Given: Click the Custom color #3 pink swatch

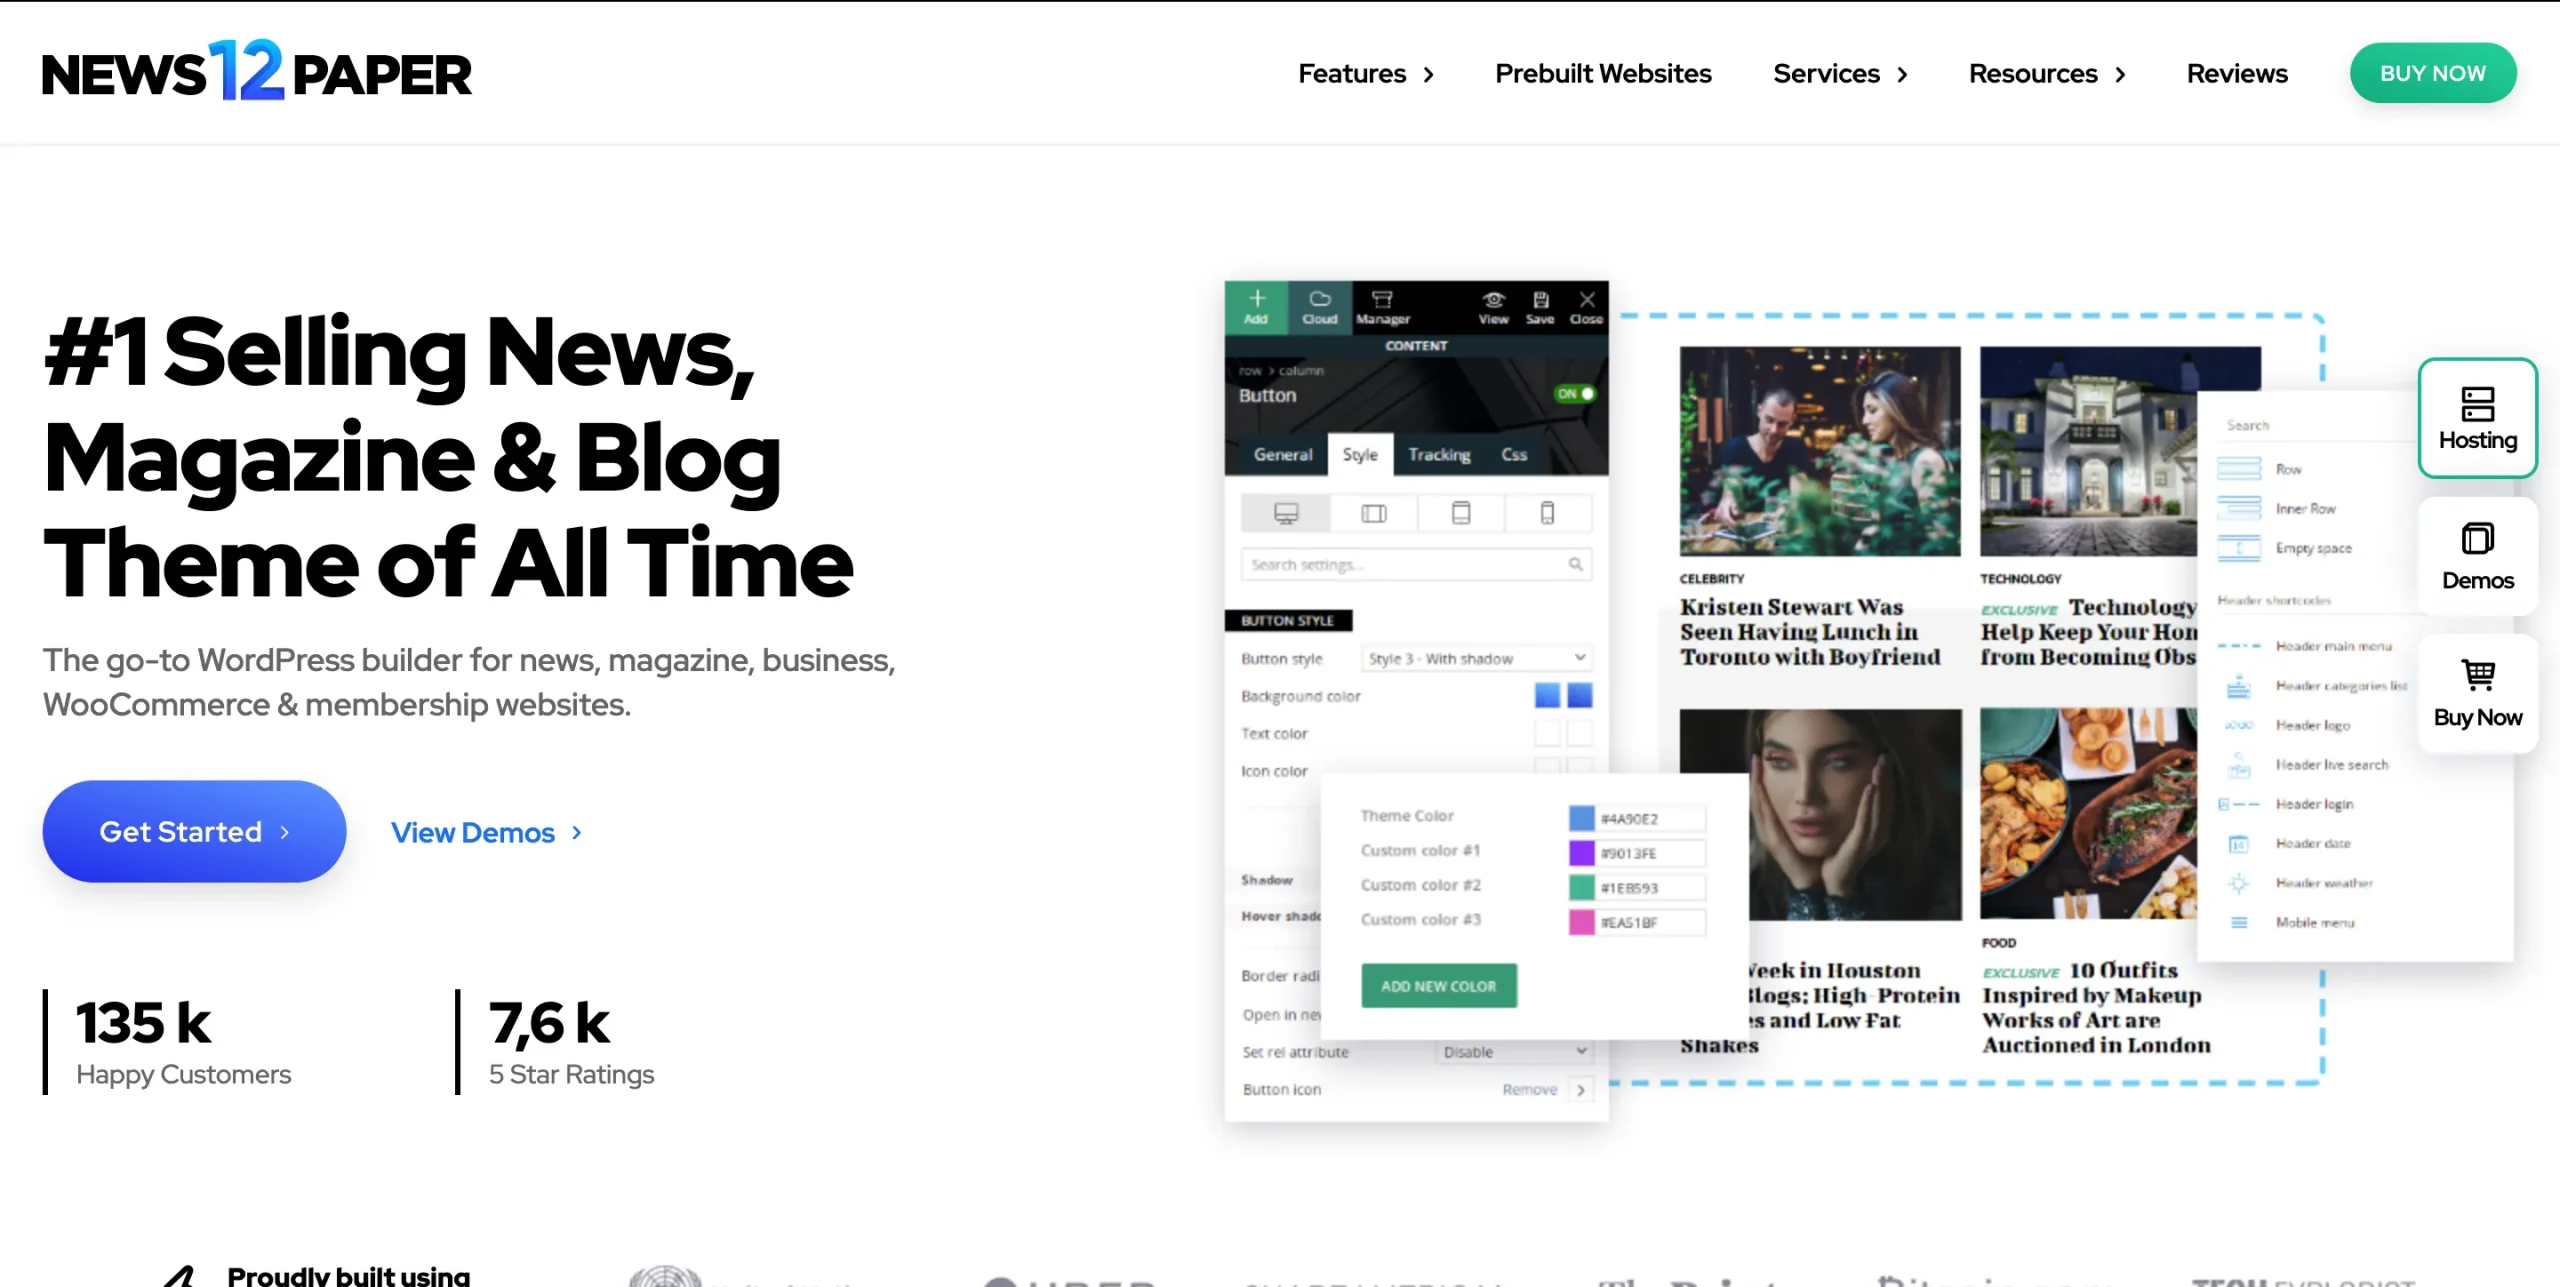Looking at the screenshot, I should click(1581, 922).
